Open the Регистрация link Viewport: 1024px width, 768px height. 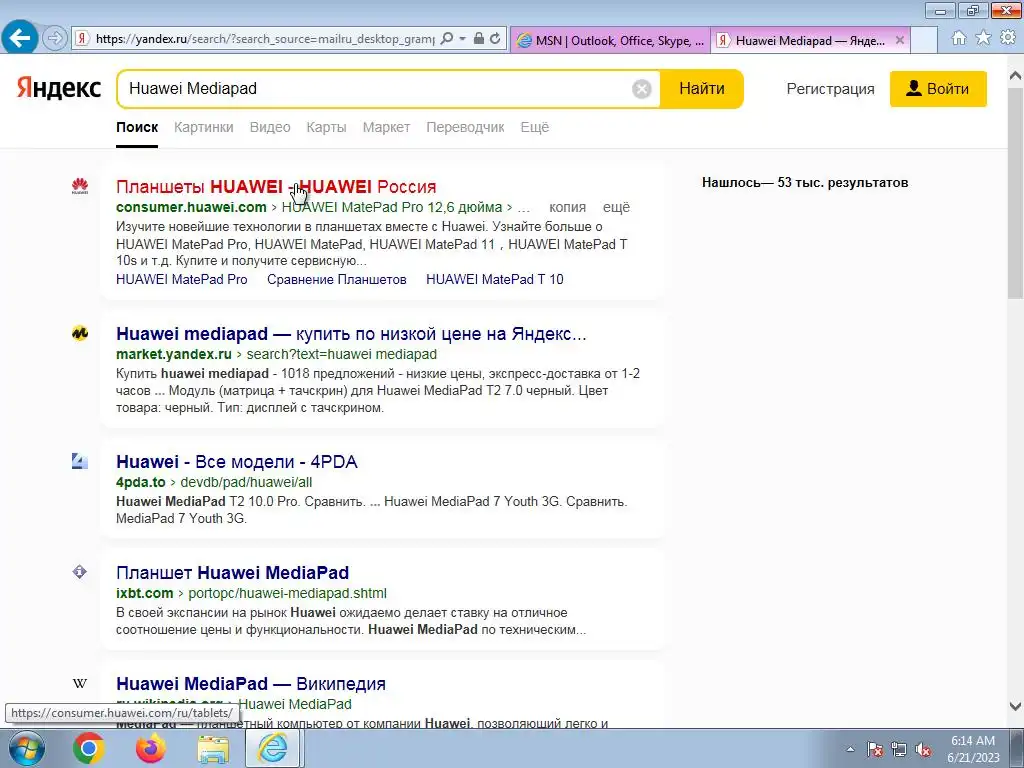pos(830,89)
